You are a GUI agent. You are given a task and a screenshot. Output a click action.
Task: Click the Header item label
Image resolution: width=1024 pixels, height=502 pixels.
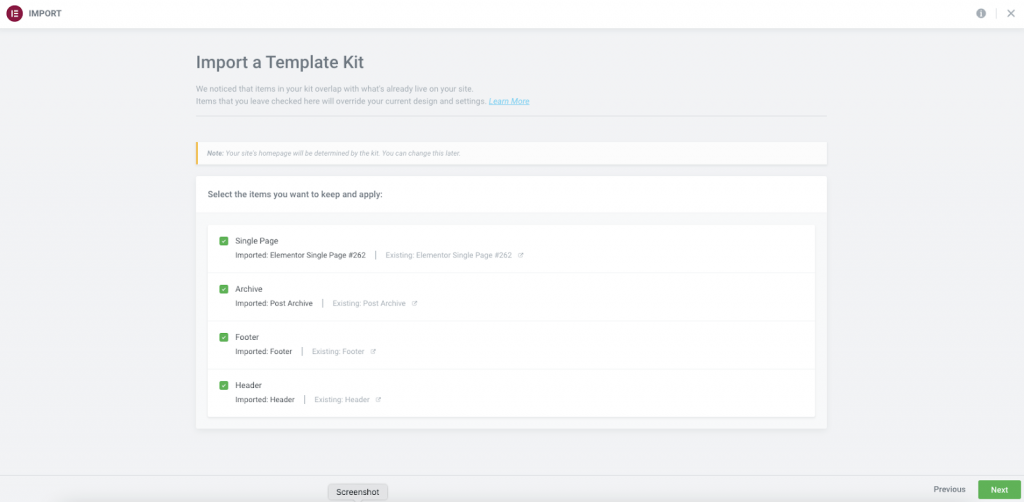[x=248, y=385]
